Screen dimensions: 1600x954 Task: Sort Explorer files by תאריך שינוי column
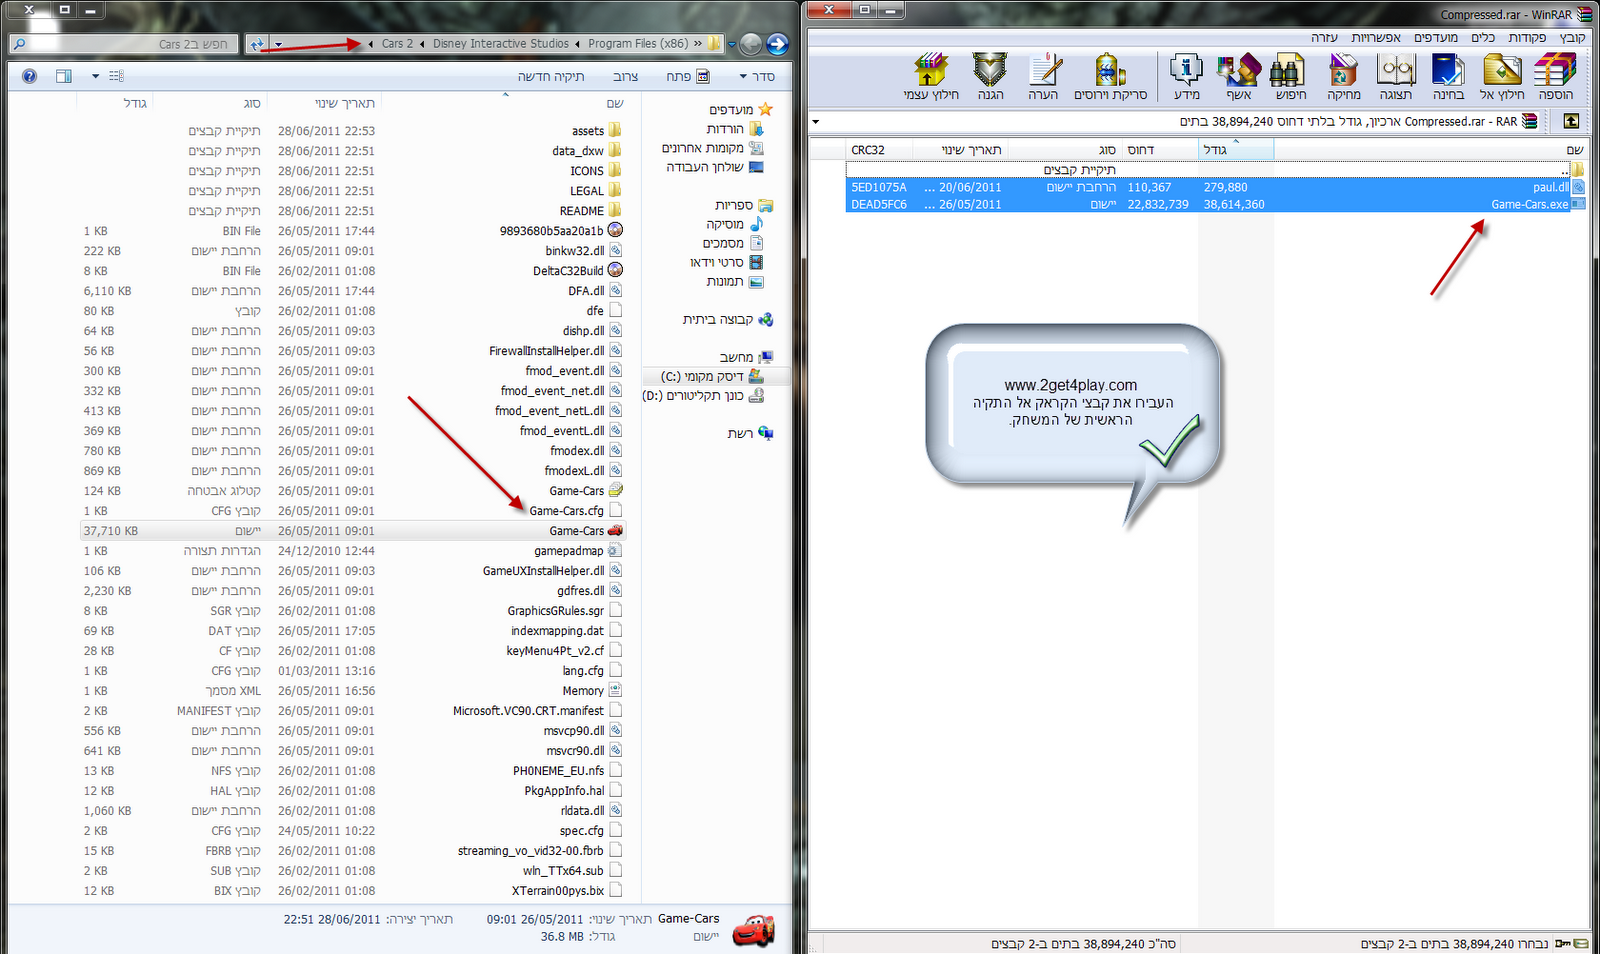(x=344, y=103)
